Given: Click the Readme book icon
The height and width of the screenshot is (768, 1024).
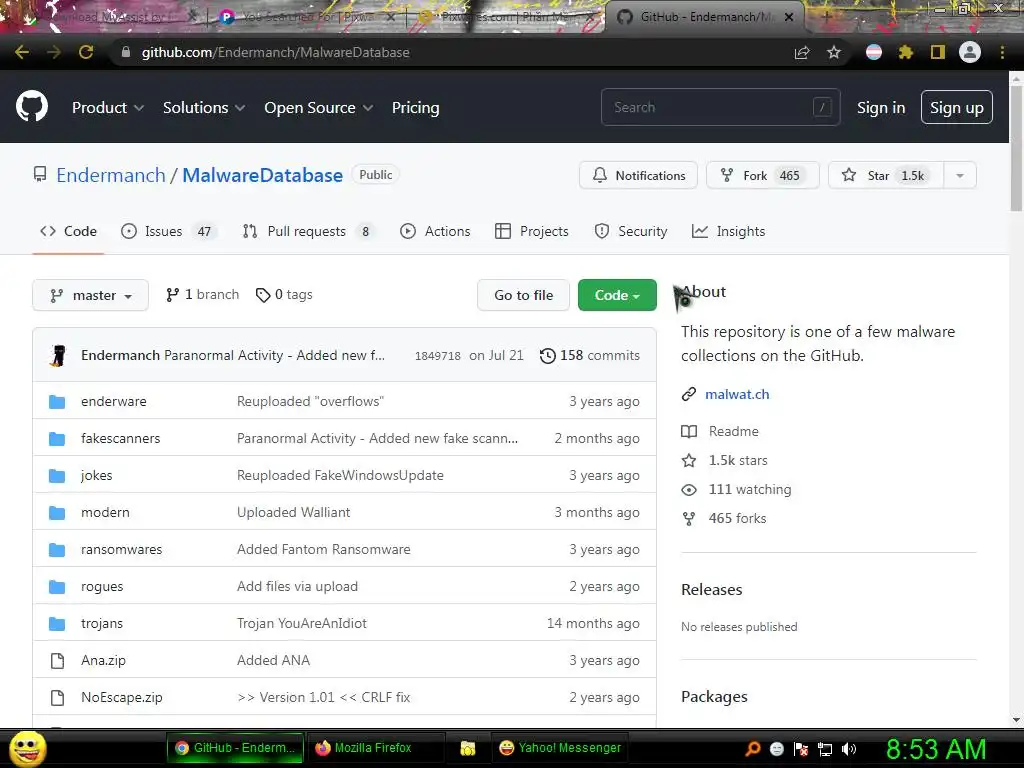Looking at the screenshot, I should (689, 432).
